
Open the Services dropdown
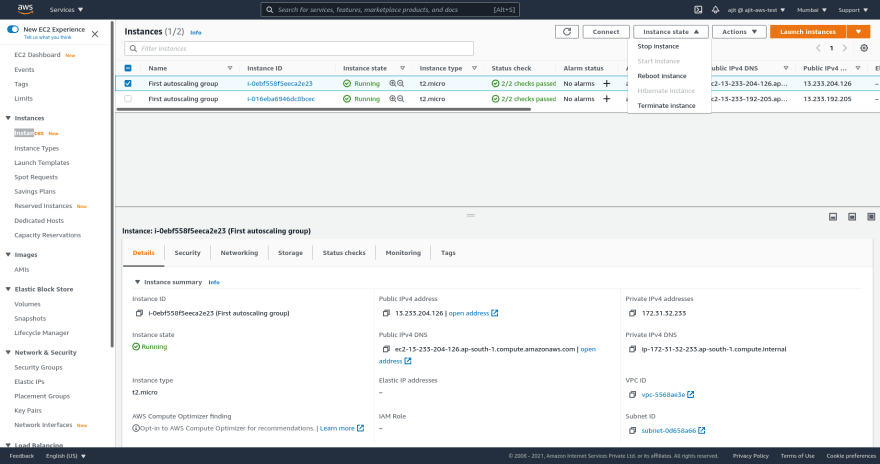66,10
